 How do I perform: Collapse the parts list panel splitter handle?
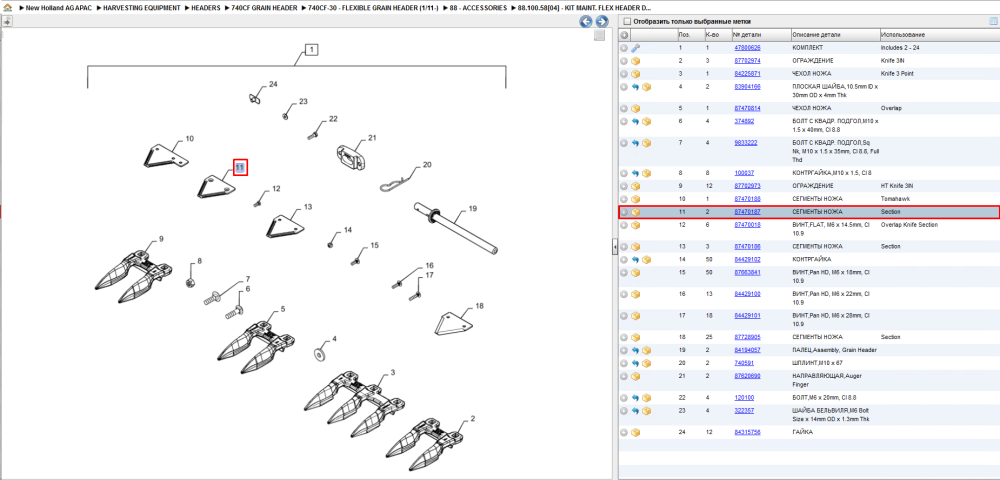click(x=614, y=246)
